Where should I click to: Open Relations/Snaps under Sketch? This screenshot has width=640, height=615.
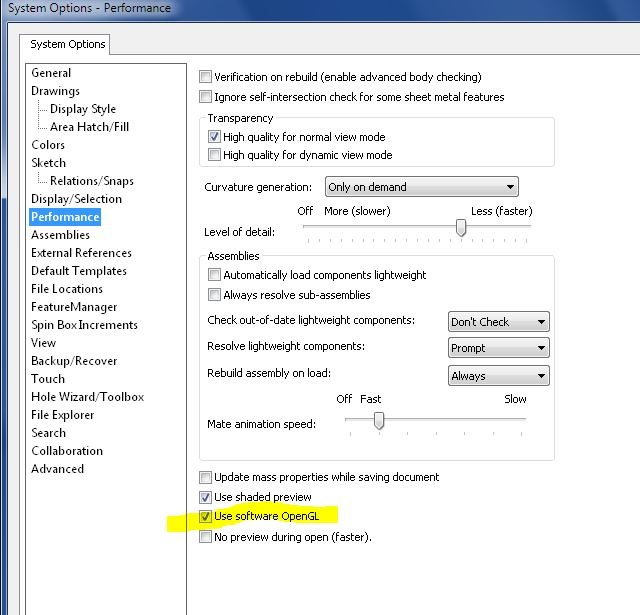coord(92,181)
